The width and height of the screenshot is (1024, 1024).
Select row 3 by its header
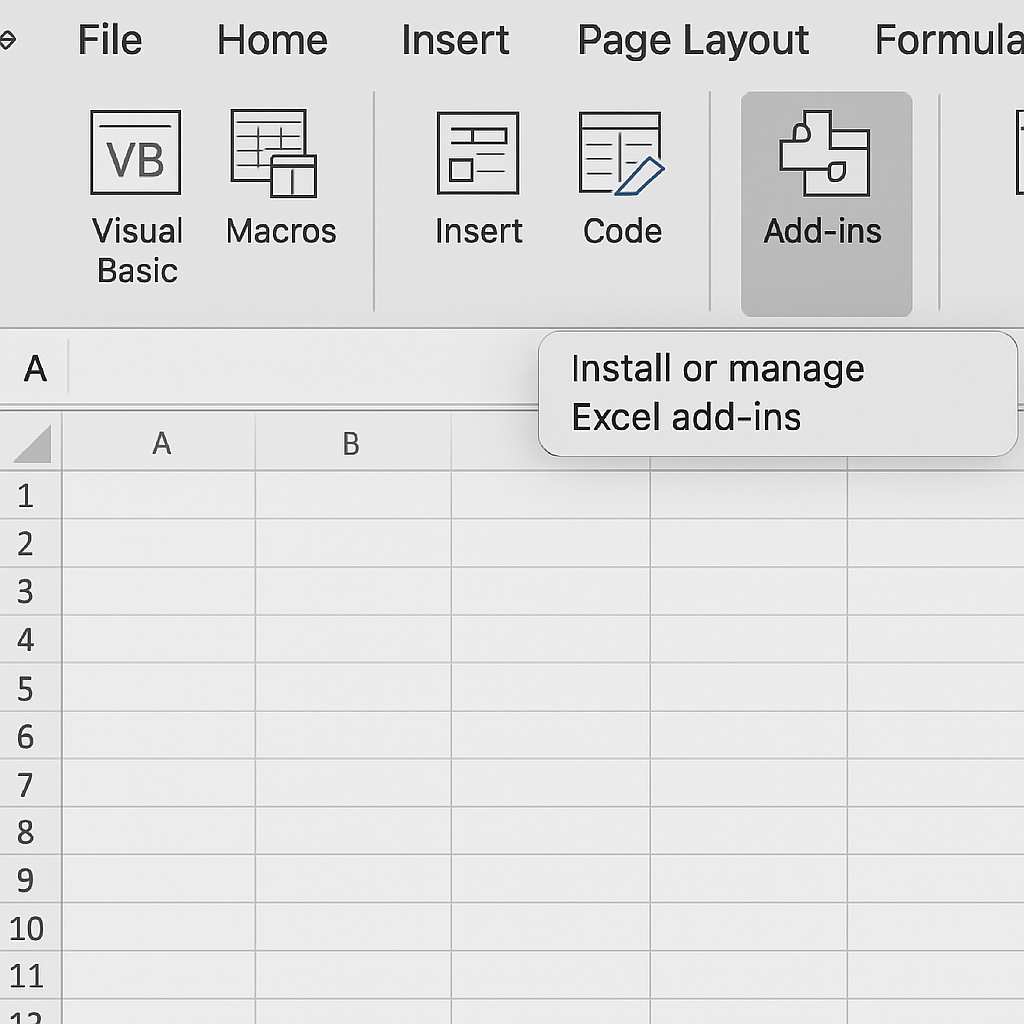click(x=31, y=591)
